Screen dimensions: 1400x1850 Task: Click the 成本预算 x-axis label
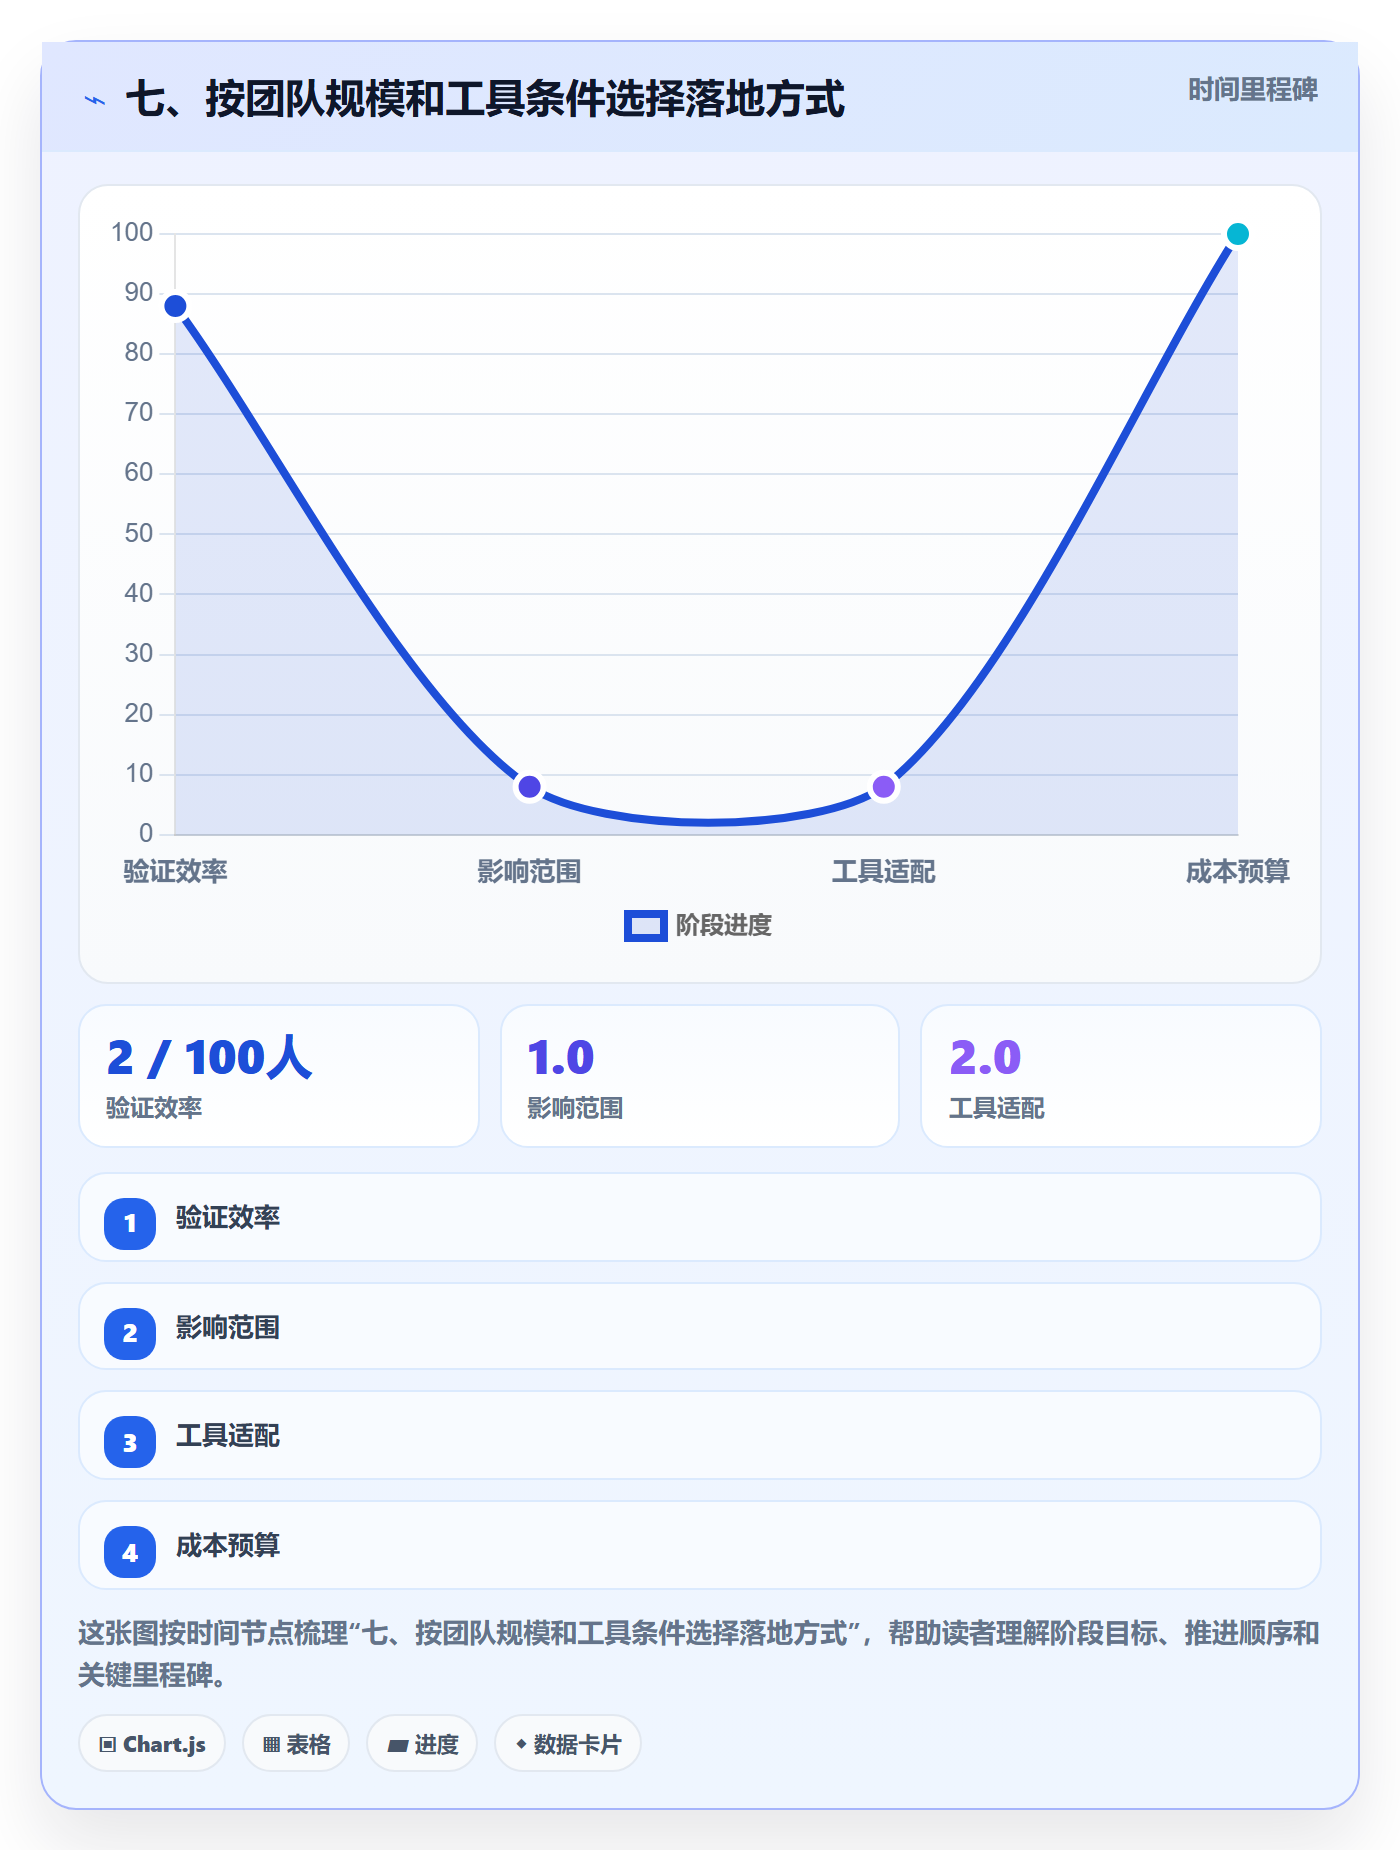[1237, 871]
